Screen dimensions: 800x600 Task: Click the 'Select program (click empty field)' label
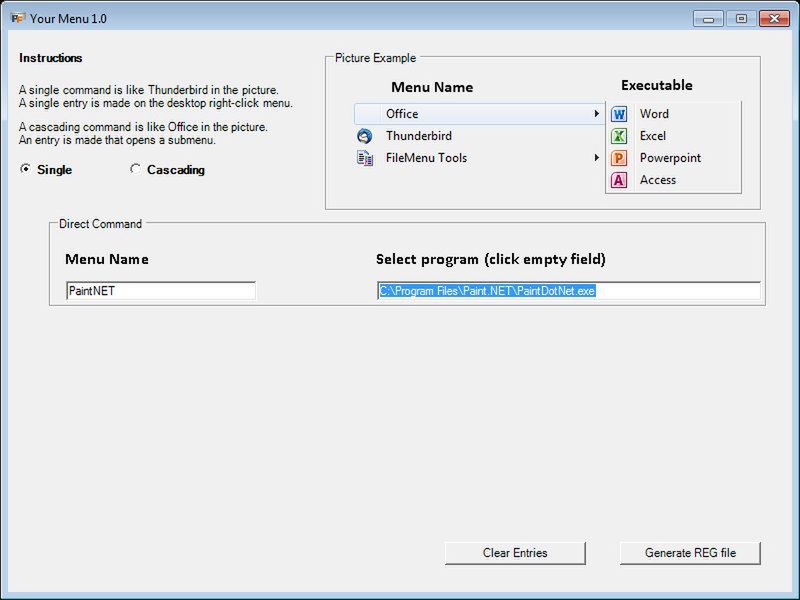[491, 259]
